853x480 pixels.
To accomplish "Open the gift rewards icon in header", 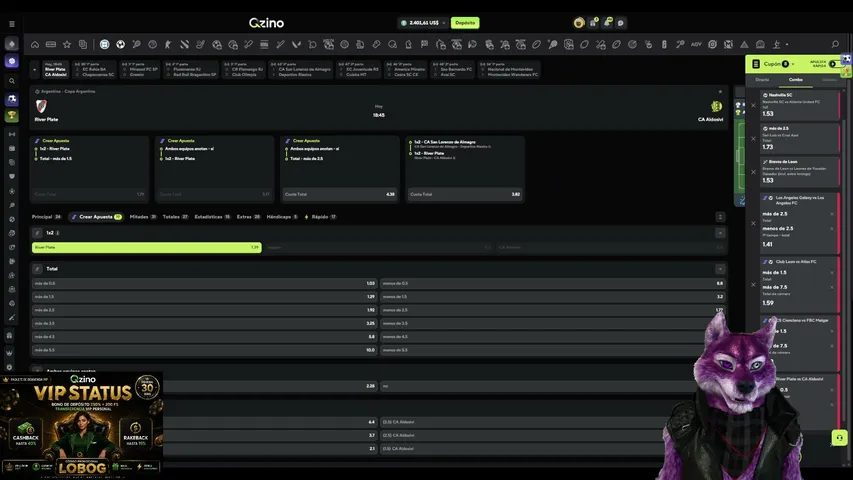I will point(594,23).
